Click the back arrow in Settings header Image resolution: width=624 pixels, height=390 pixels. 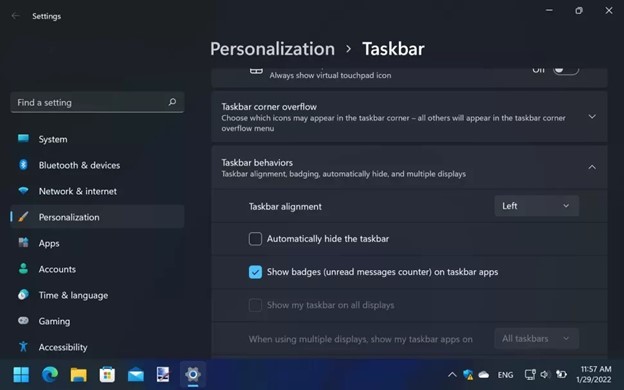[x=16, y=16]
